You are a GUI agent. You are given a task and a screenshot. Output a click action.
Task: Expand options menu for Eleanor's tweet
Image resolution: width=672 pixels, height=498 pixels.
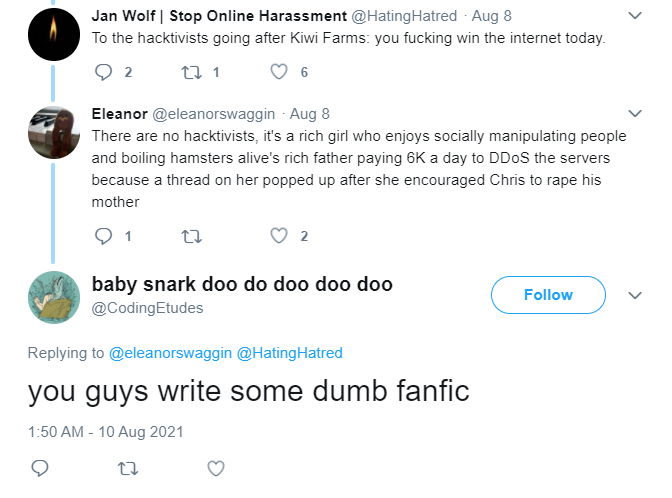click(x=634, y=112)
